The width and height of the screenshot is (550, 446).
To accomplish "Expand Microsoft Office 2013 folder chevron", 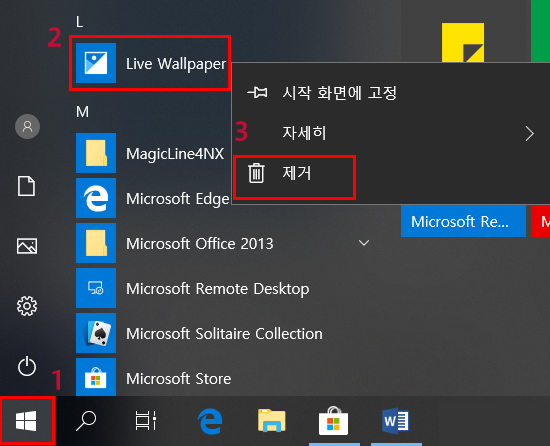I will (x=364, y=243).
